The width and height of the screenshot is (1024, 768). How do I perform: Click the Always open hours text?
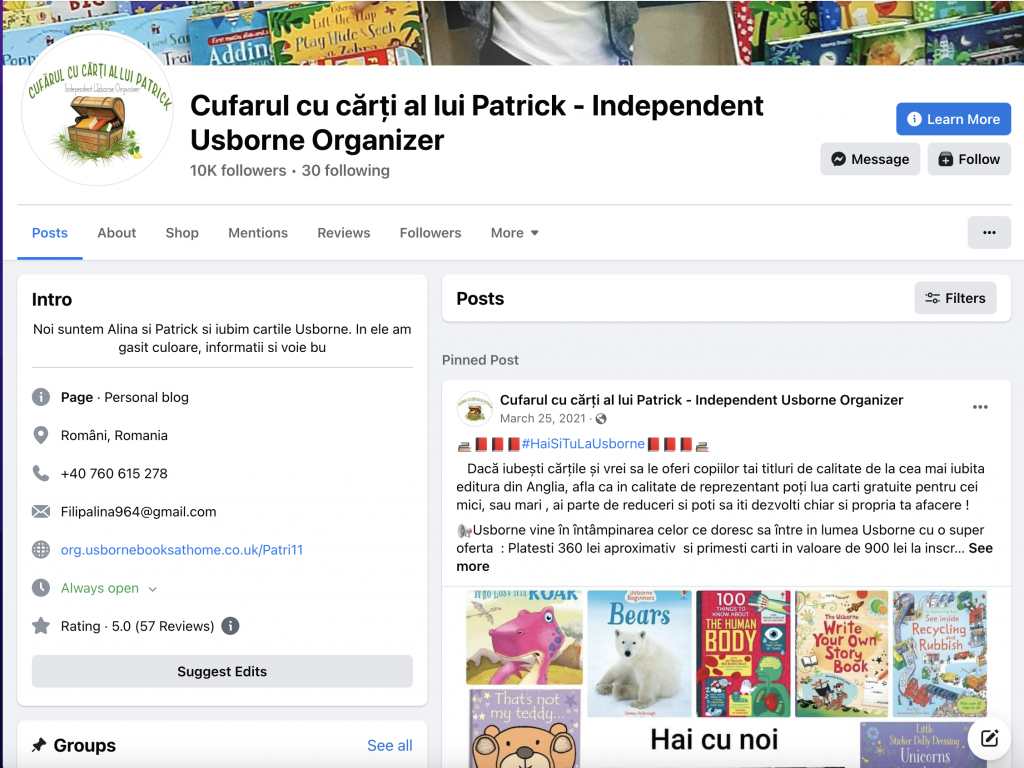100,588
